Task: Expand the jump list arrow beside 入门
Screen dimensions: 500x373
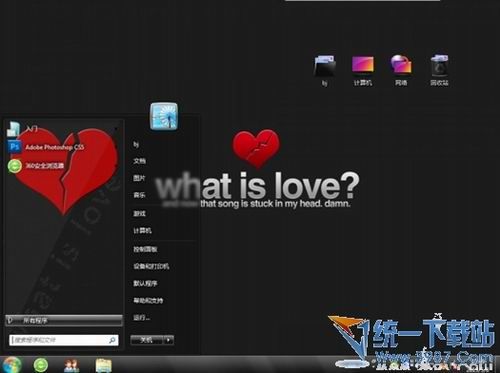Action: pyautogui.click(x=116, y=129)
